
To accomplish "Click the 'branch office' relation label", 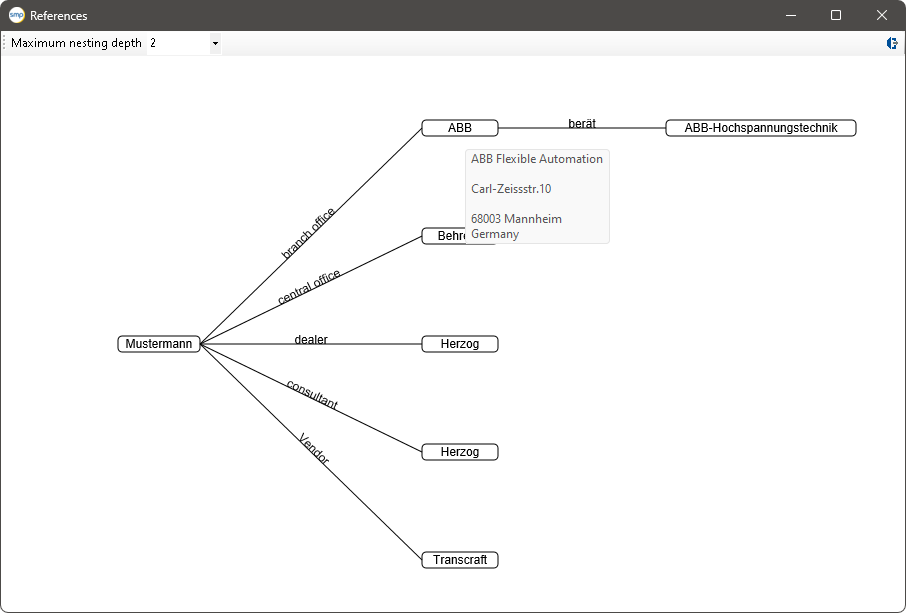I will (308, 233).
